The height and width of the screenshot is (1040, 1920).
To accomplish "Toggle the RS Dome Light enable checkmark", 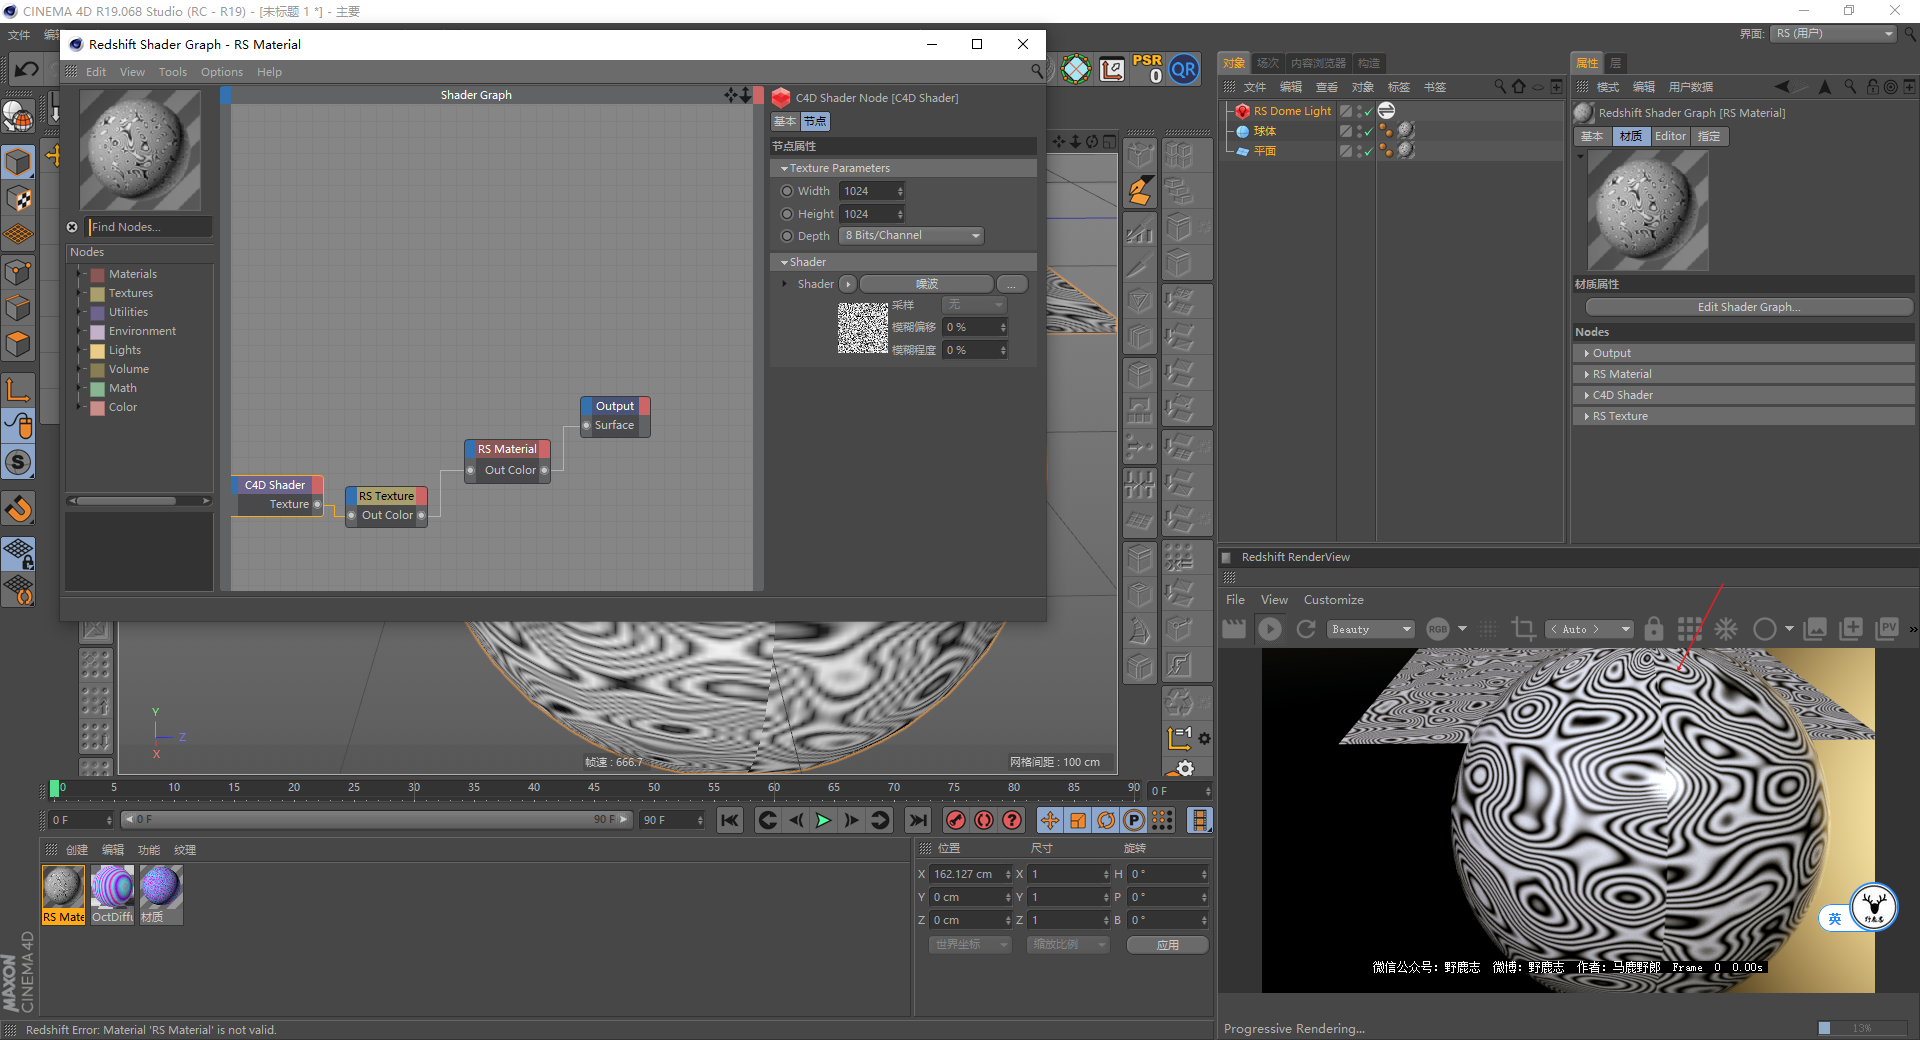I will point(1368,112).
